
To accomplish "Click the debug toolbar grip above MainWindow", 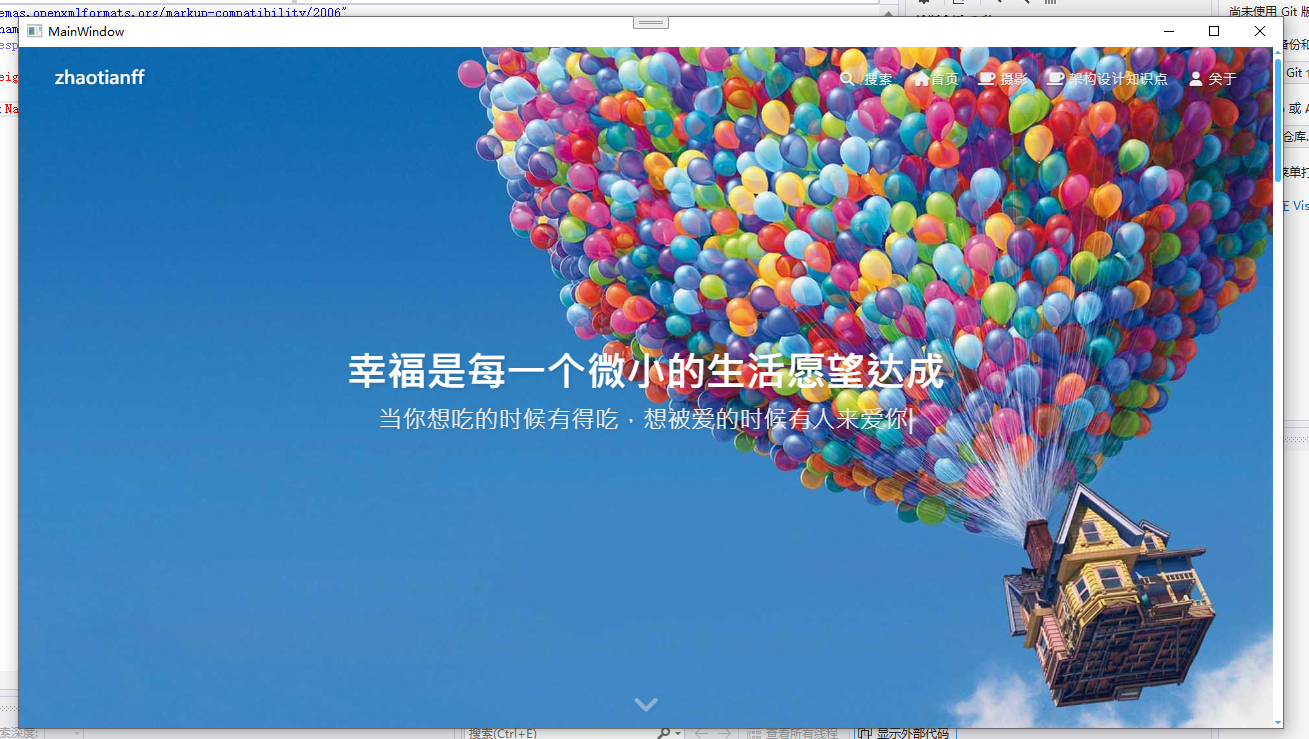I will click(651, 22).
